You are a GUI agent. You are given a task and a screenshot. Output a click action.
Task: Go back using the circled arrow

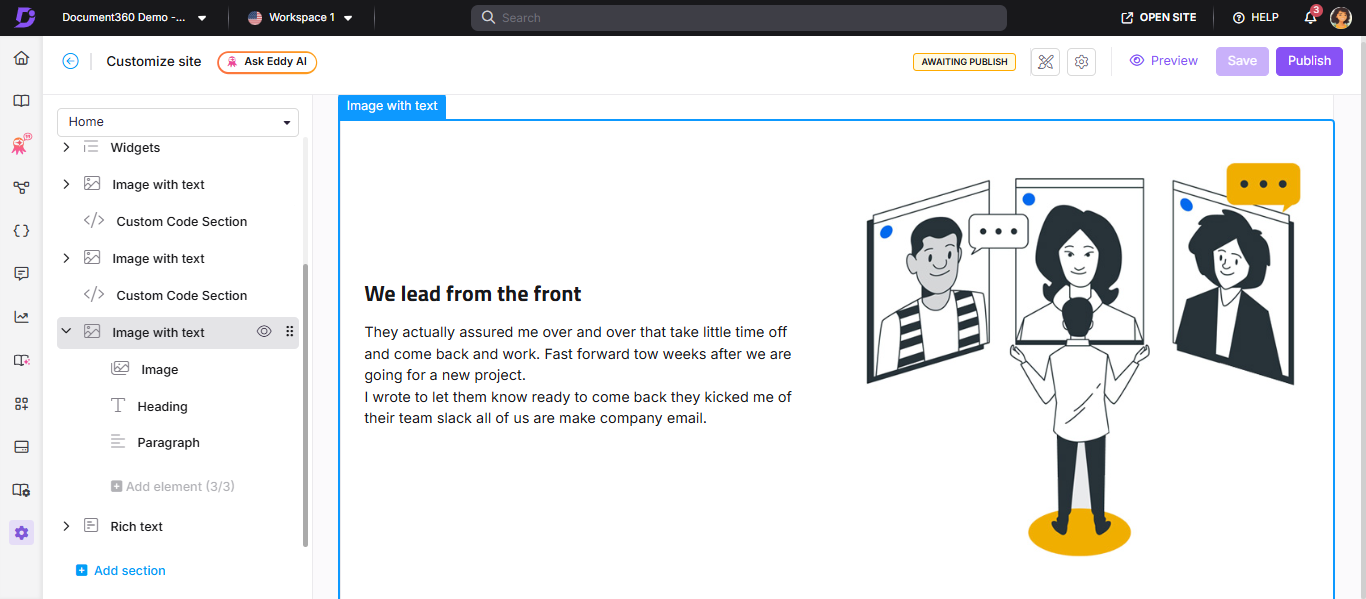70,61
